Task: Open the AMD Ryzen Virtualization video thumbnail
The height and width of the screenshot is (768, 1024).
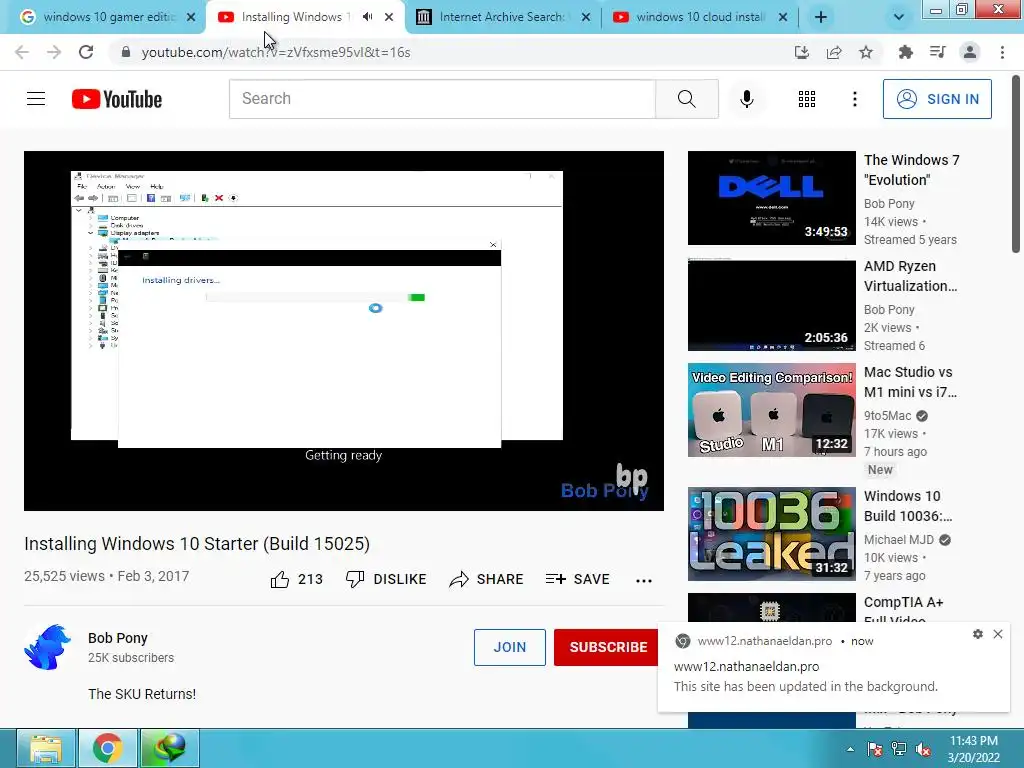Action: [771, 304]
